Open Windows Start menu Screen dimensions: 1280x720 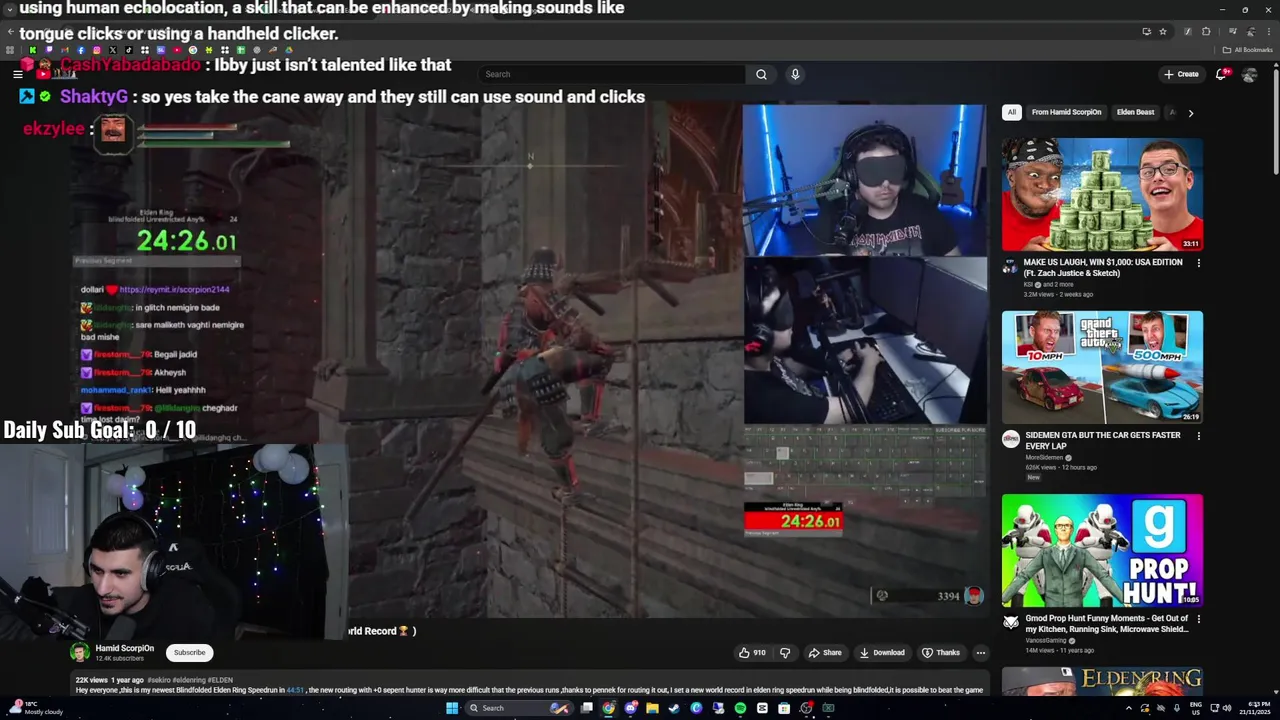click(452, 708)
